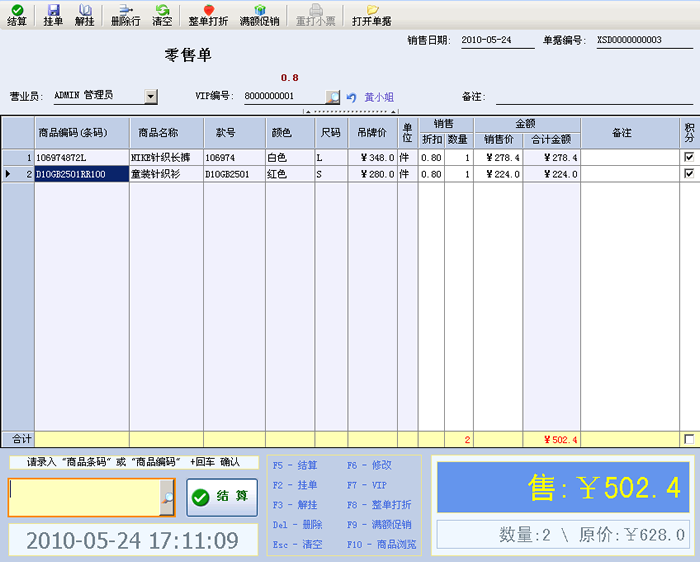Click the 挂单 hold order toolbar icon
The width and height of the screenshot is (700, 562).
pos(53,15)
